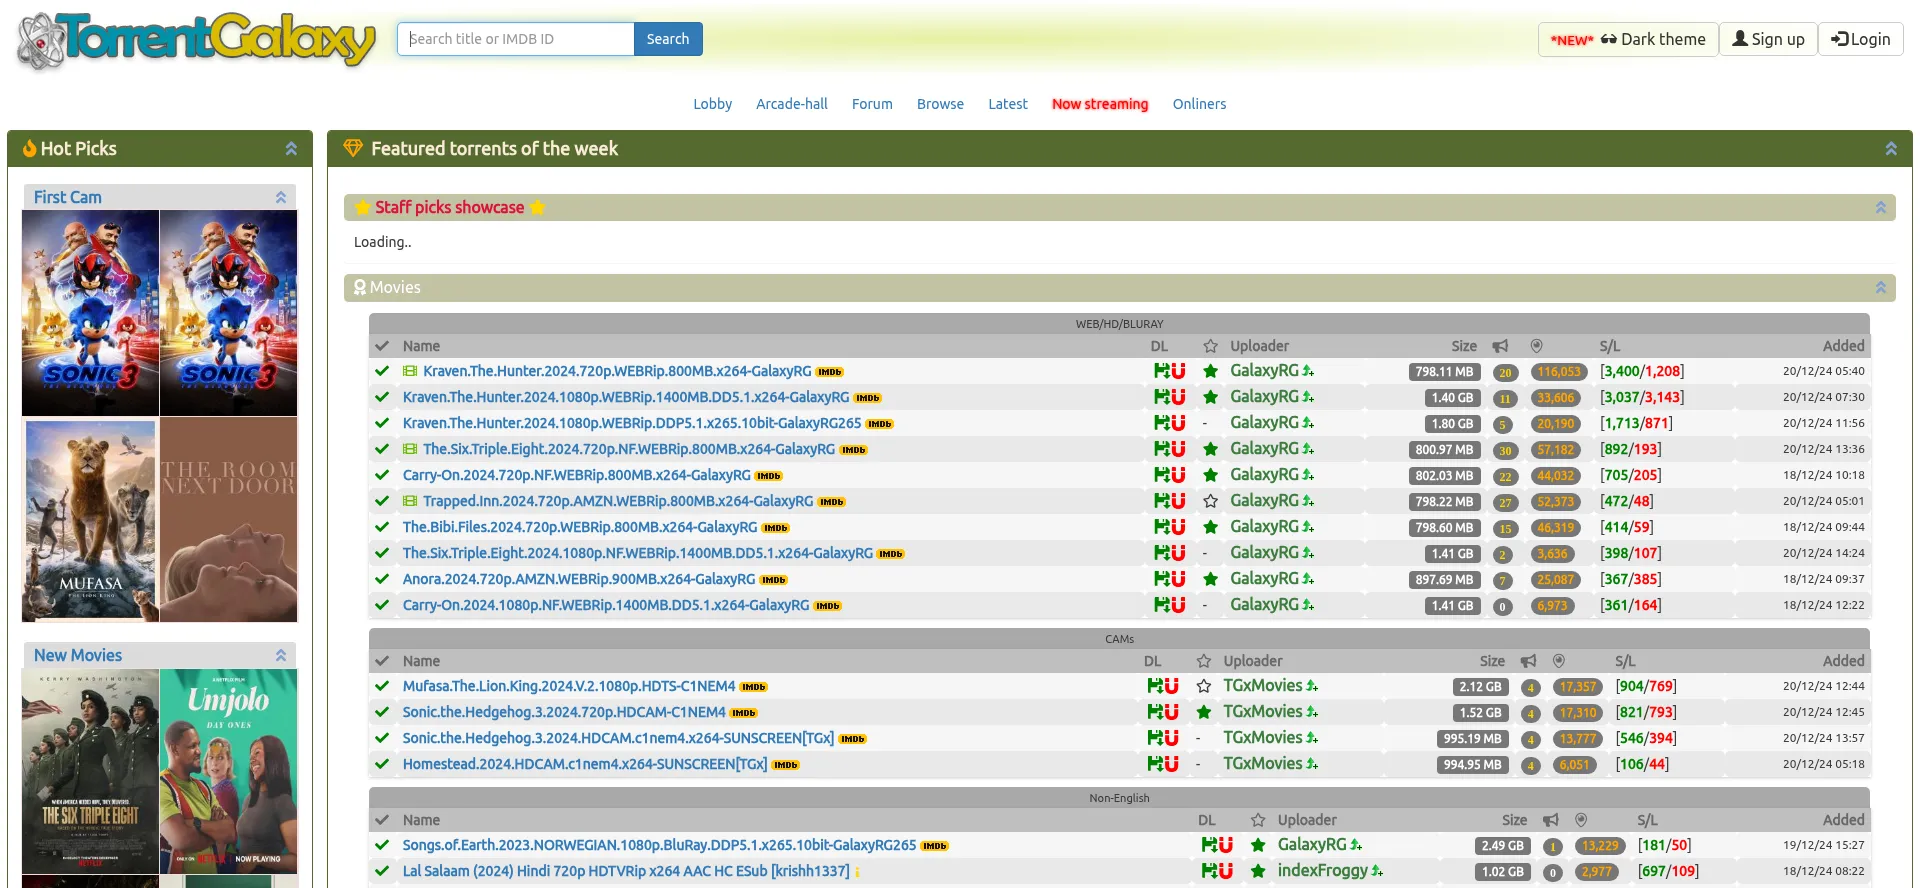Click film strip icon before The.Six.Triple.Eight 720p
Image resolution: width=1920 pixels, height=888 pixels.
pos(410,449)
